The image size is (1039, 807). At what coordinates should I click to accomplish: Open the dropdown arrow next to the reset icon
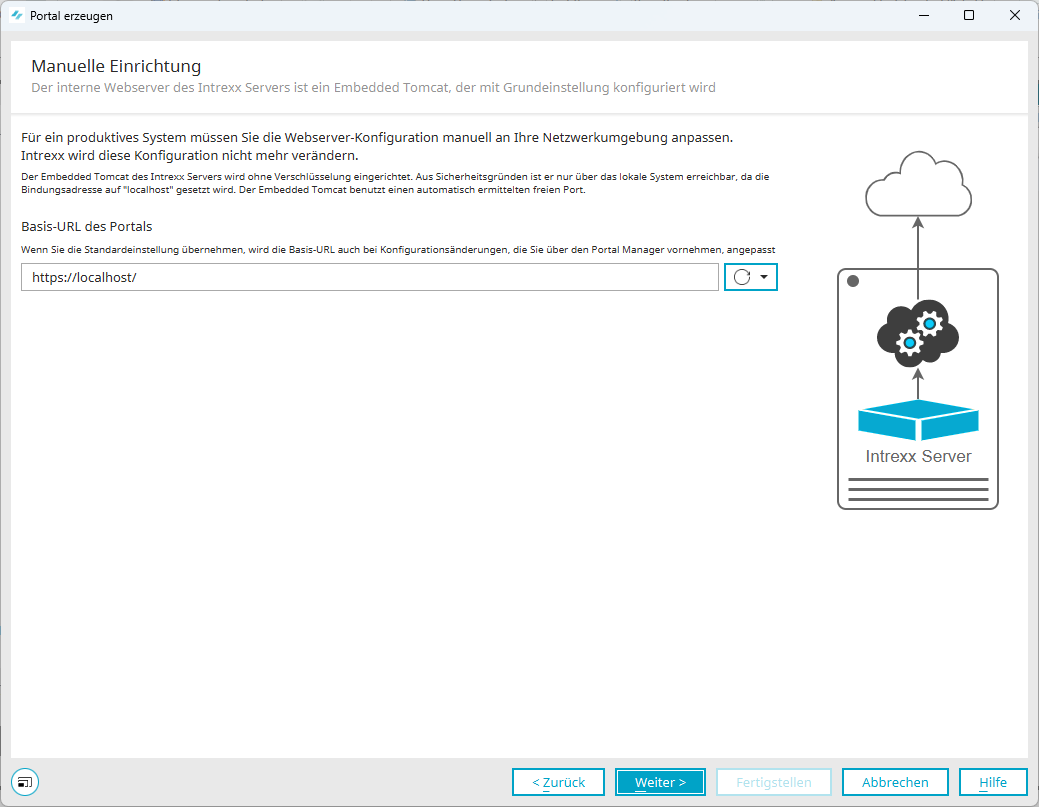click(764, 277)
